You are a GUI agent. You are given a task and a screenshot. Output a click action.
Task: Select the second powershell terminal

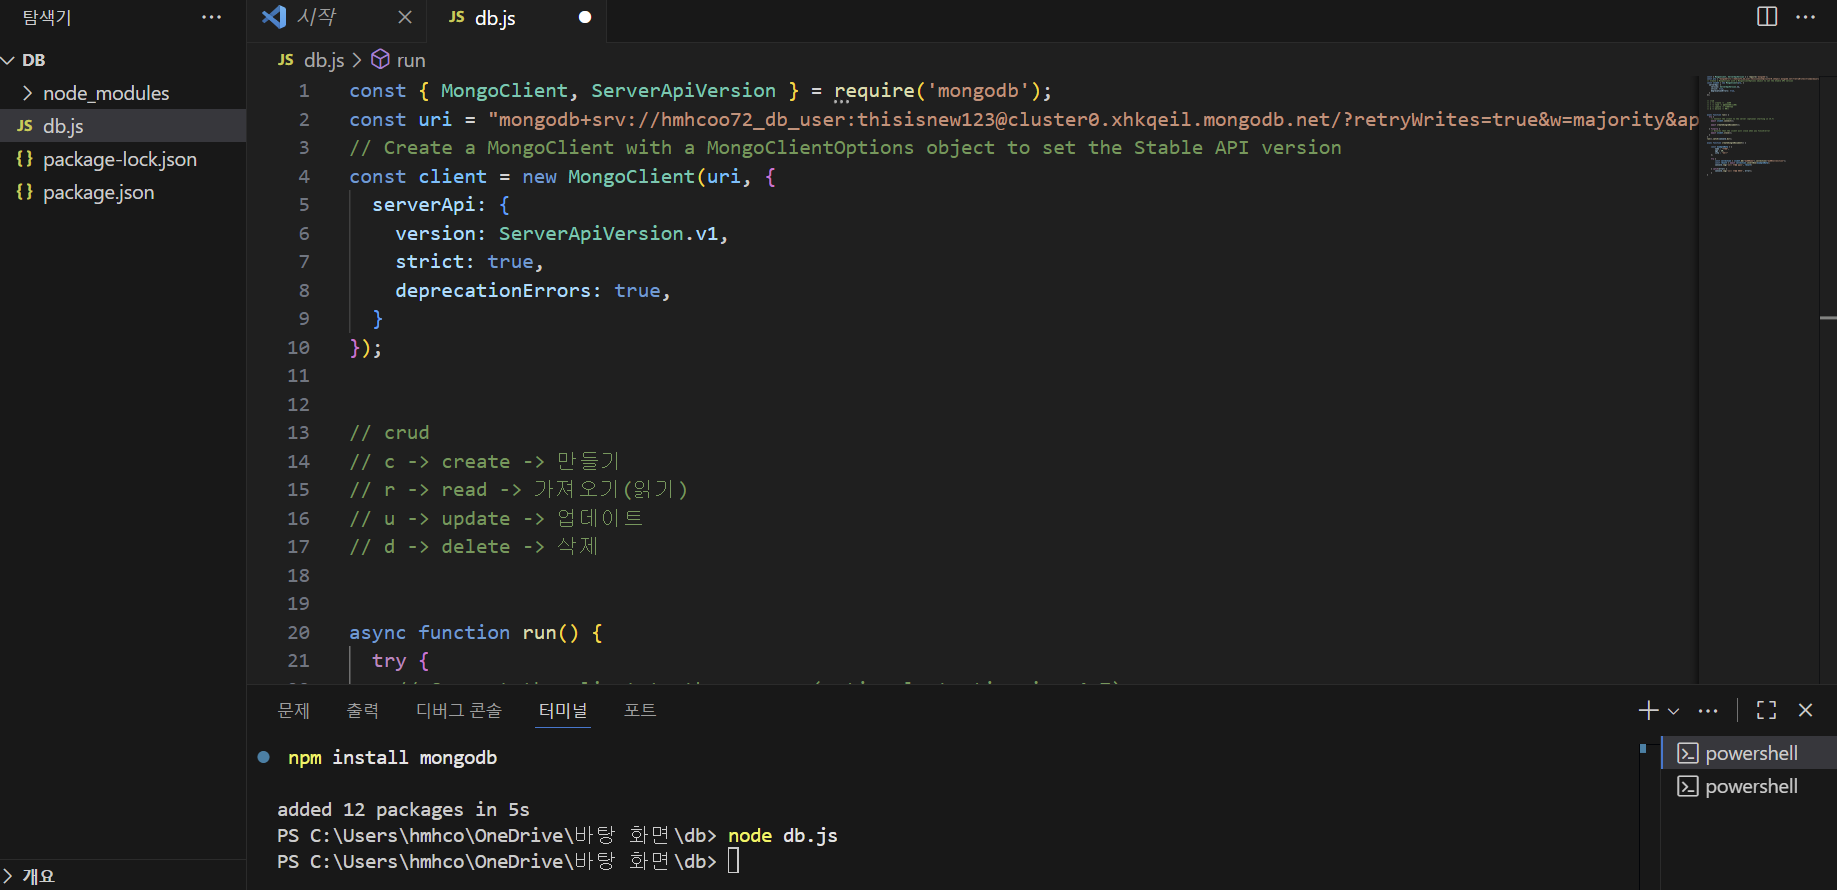[x=1750, y=786]
